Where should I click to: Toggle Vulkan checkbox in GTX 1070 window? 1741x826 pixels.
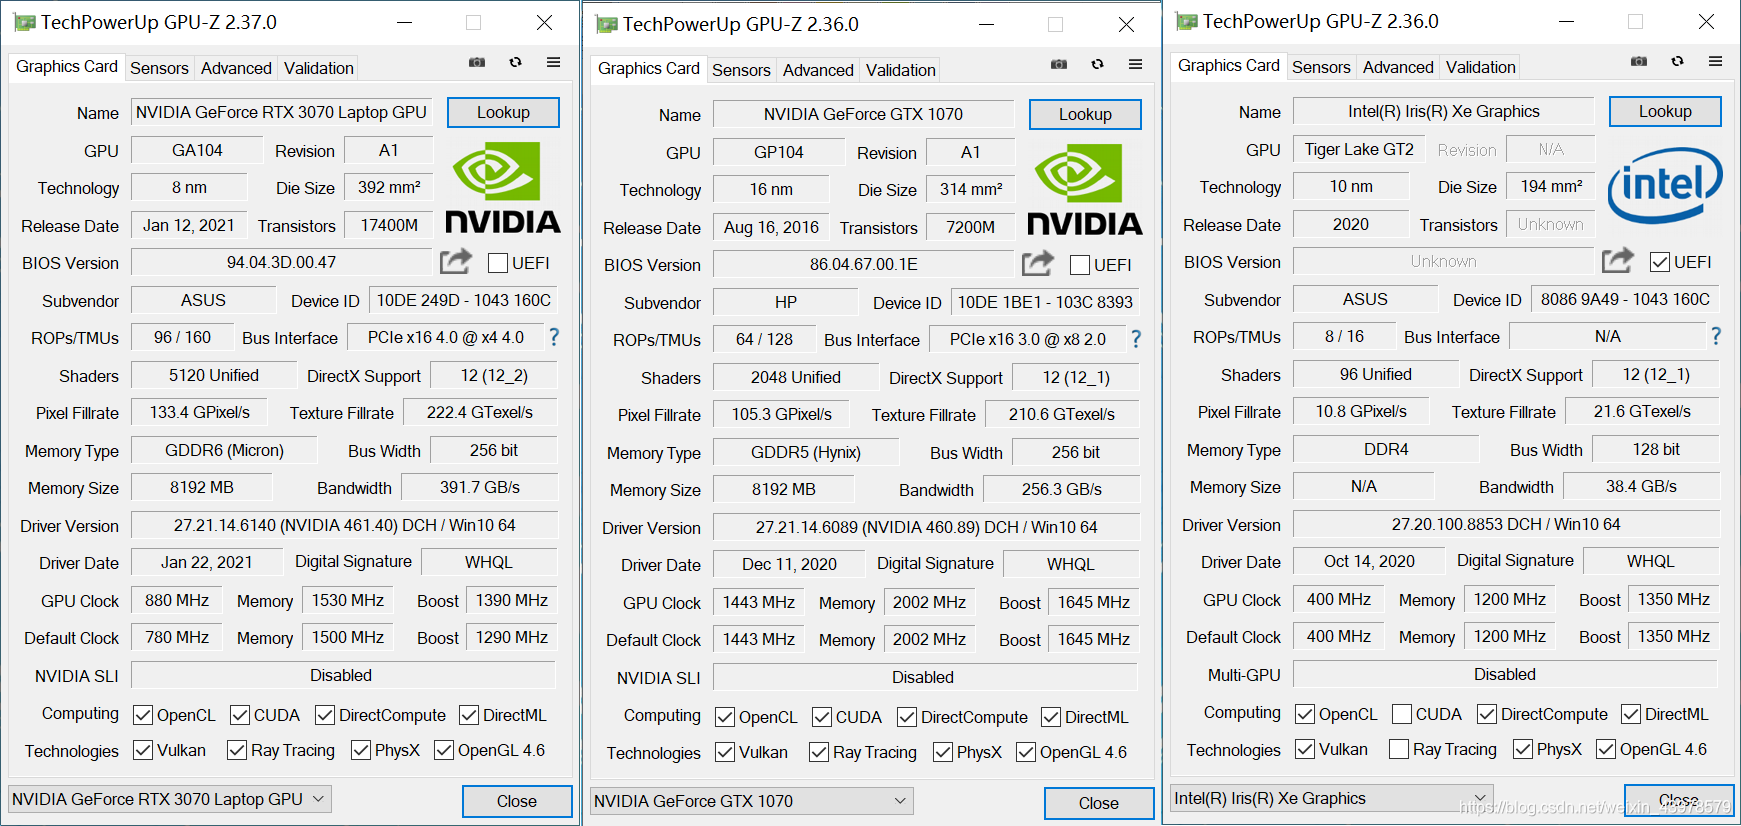coord(725,752)
